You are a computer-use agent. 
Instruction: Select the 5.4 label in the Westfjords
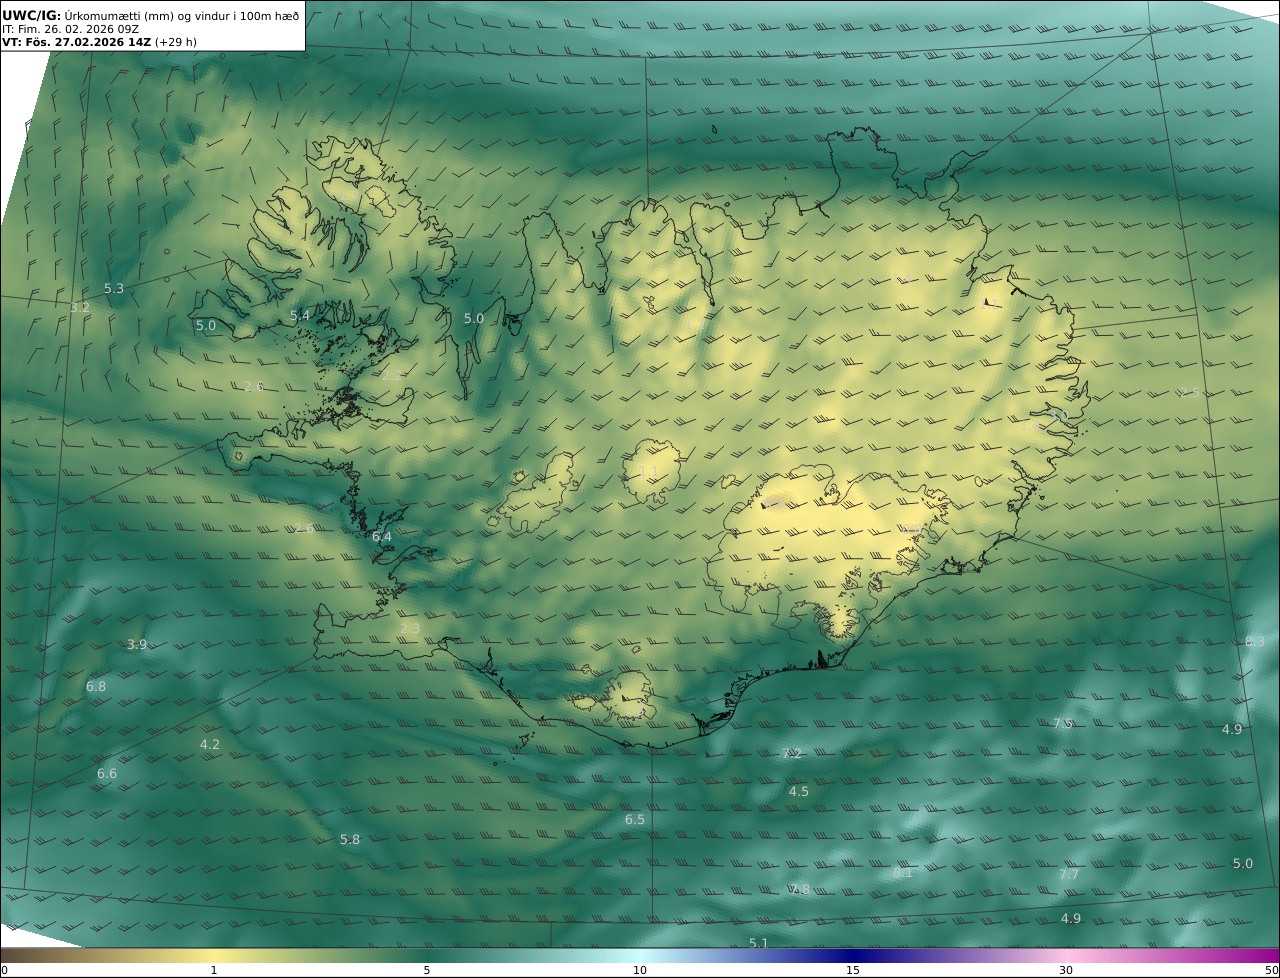click(300, 316)
